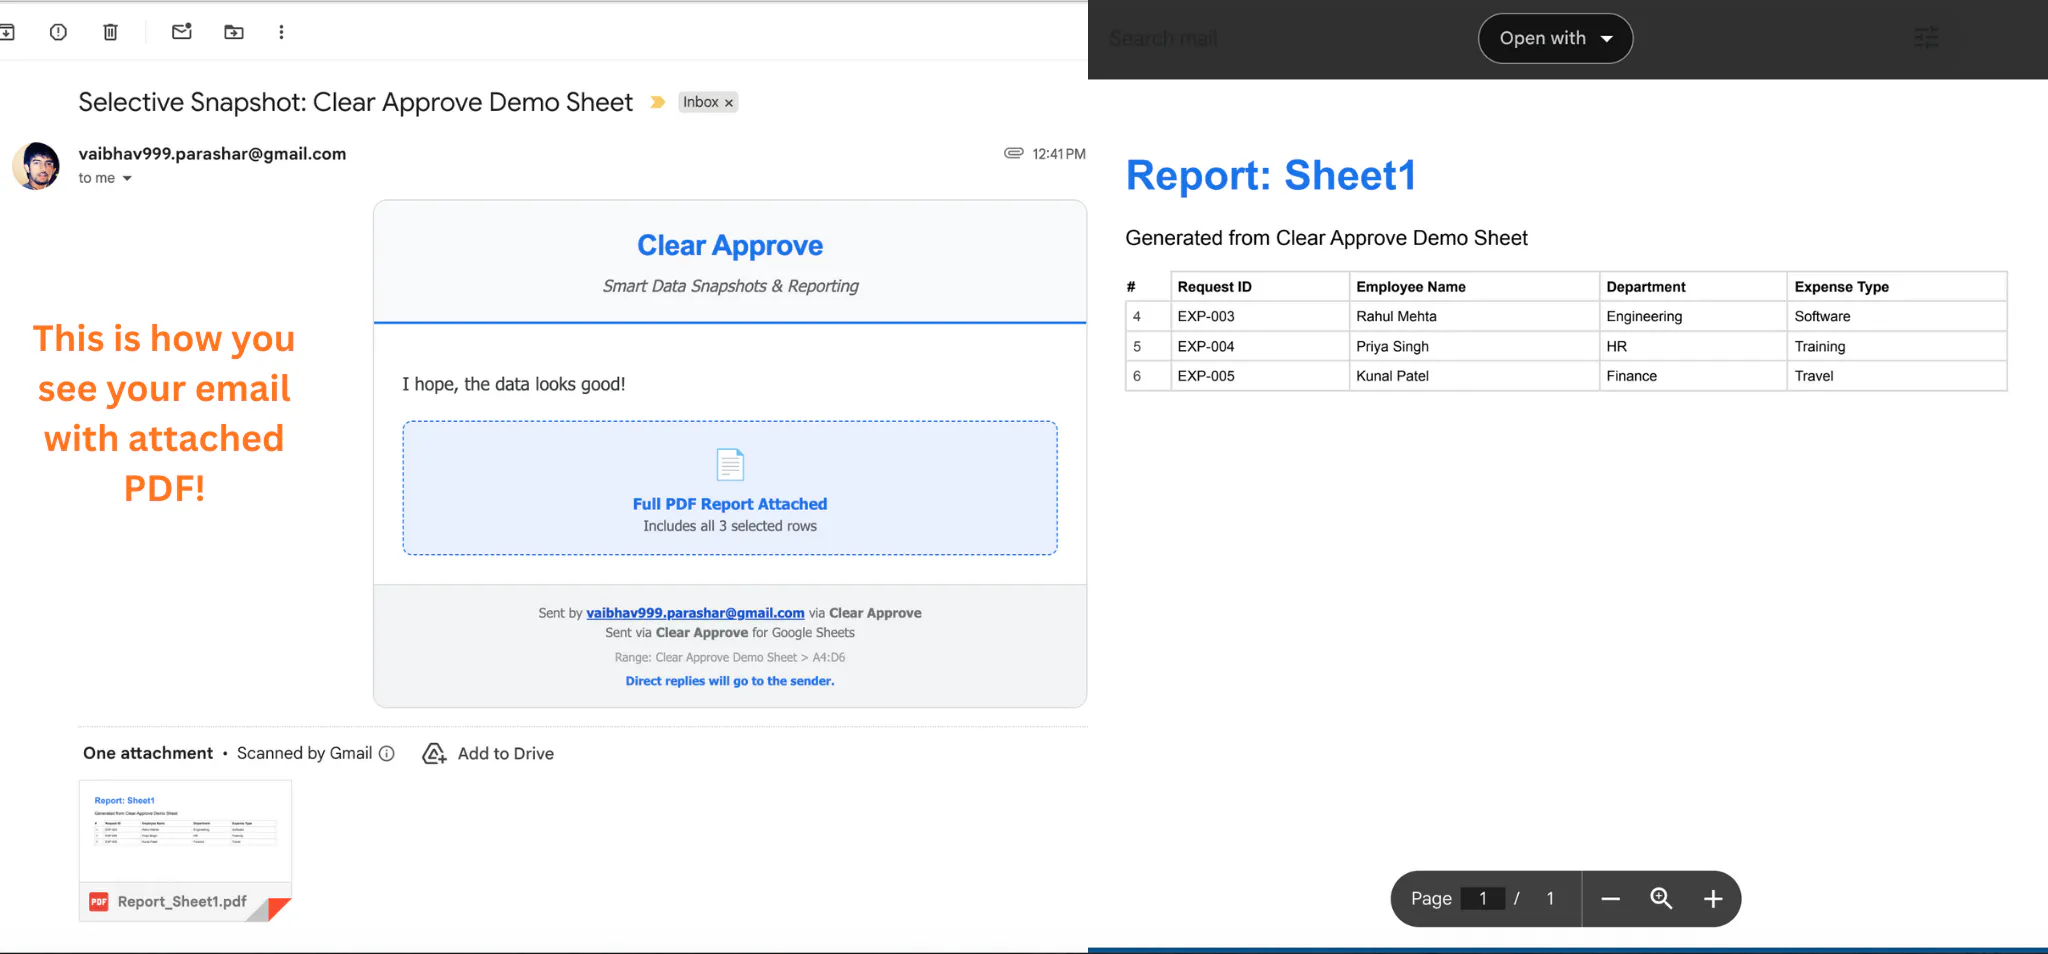2048x954 pixels.
Task: Open the vaibhav999.parashar@gmail.com link in the footer
Action: [695, 613]
